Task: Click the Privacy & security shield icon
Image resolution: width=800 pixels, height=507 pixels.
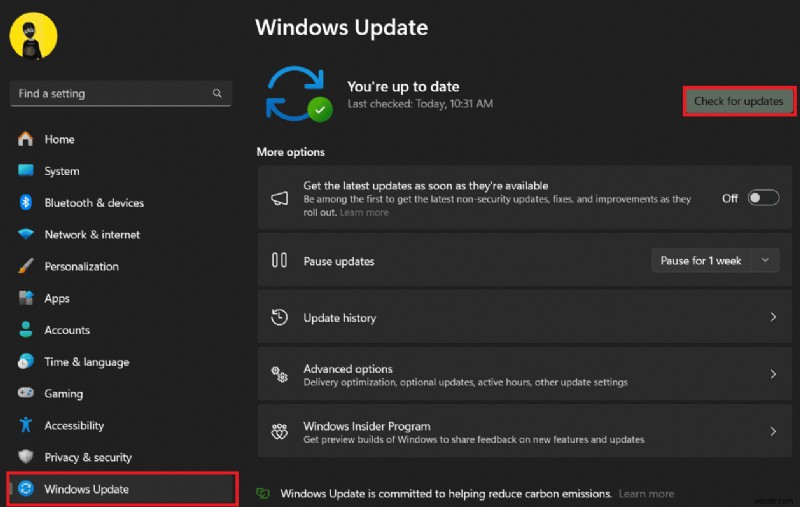Action: 26,456
